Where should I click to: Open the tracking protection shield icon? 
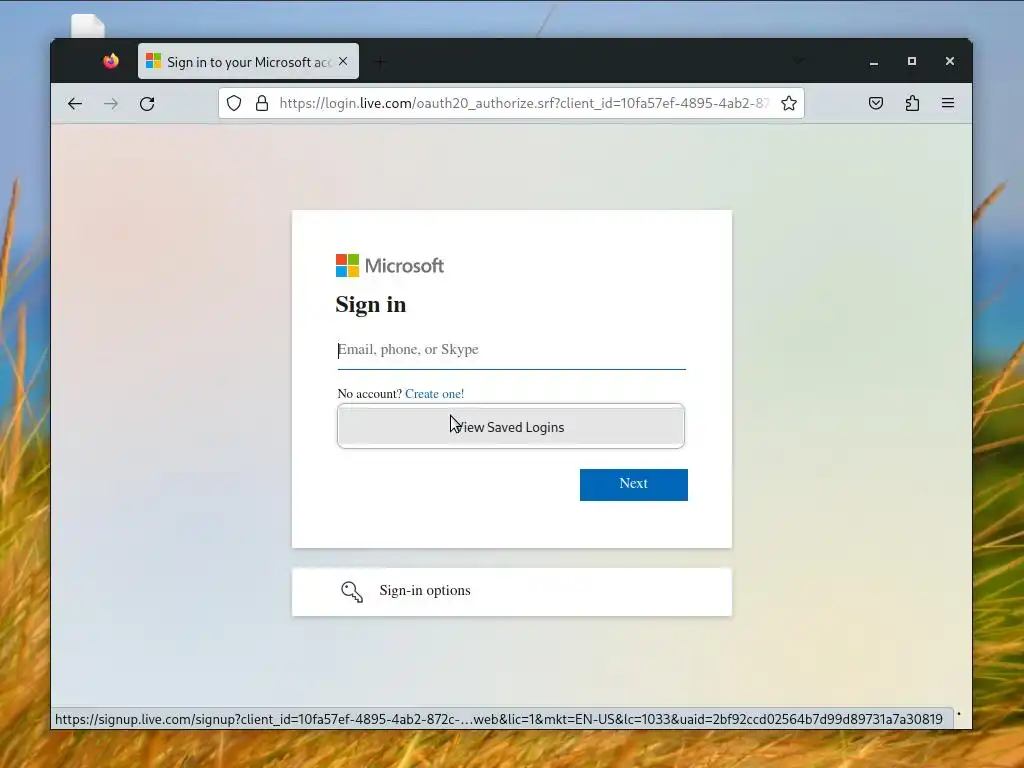(234, 103)
